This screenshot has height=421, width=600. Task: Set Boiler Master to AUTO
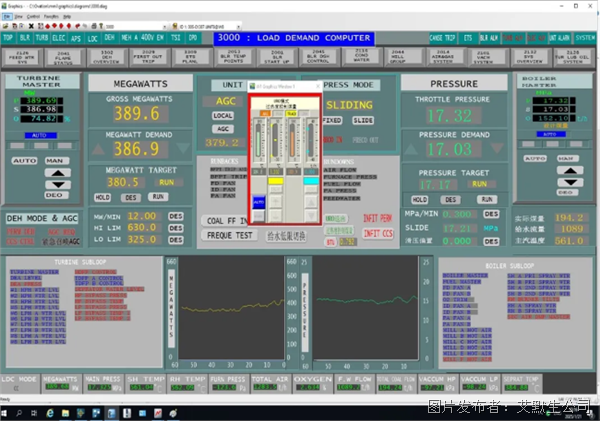535,158
